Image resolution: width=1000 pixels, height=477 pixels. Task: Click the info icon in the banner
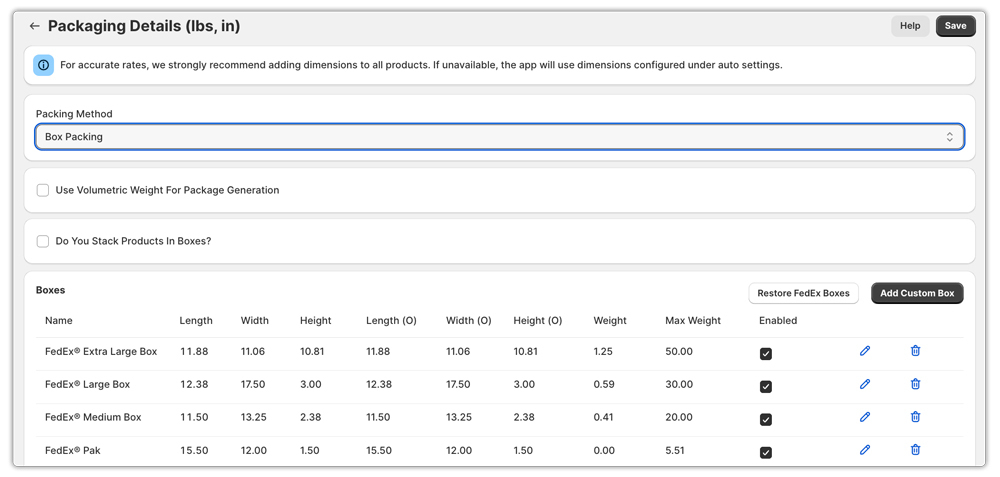point(44,65)
